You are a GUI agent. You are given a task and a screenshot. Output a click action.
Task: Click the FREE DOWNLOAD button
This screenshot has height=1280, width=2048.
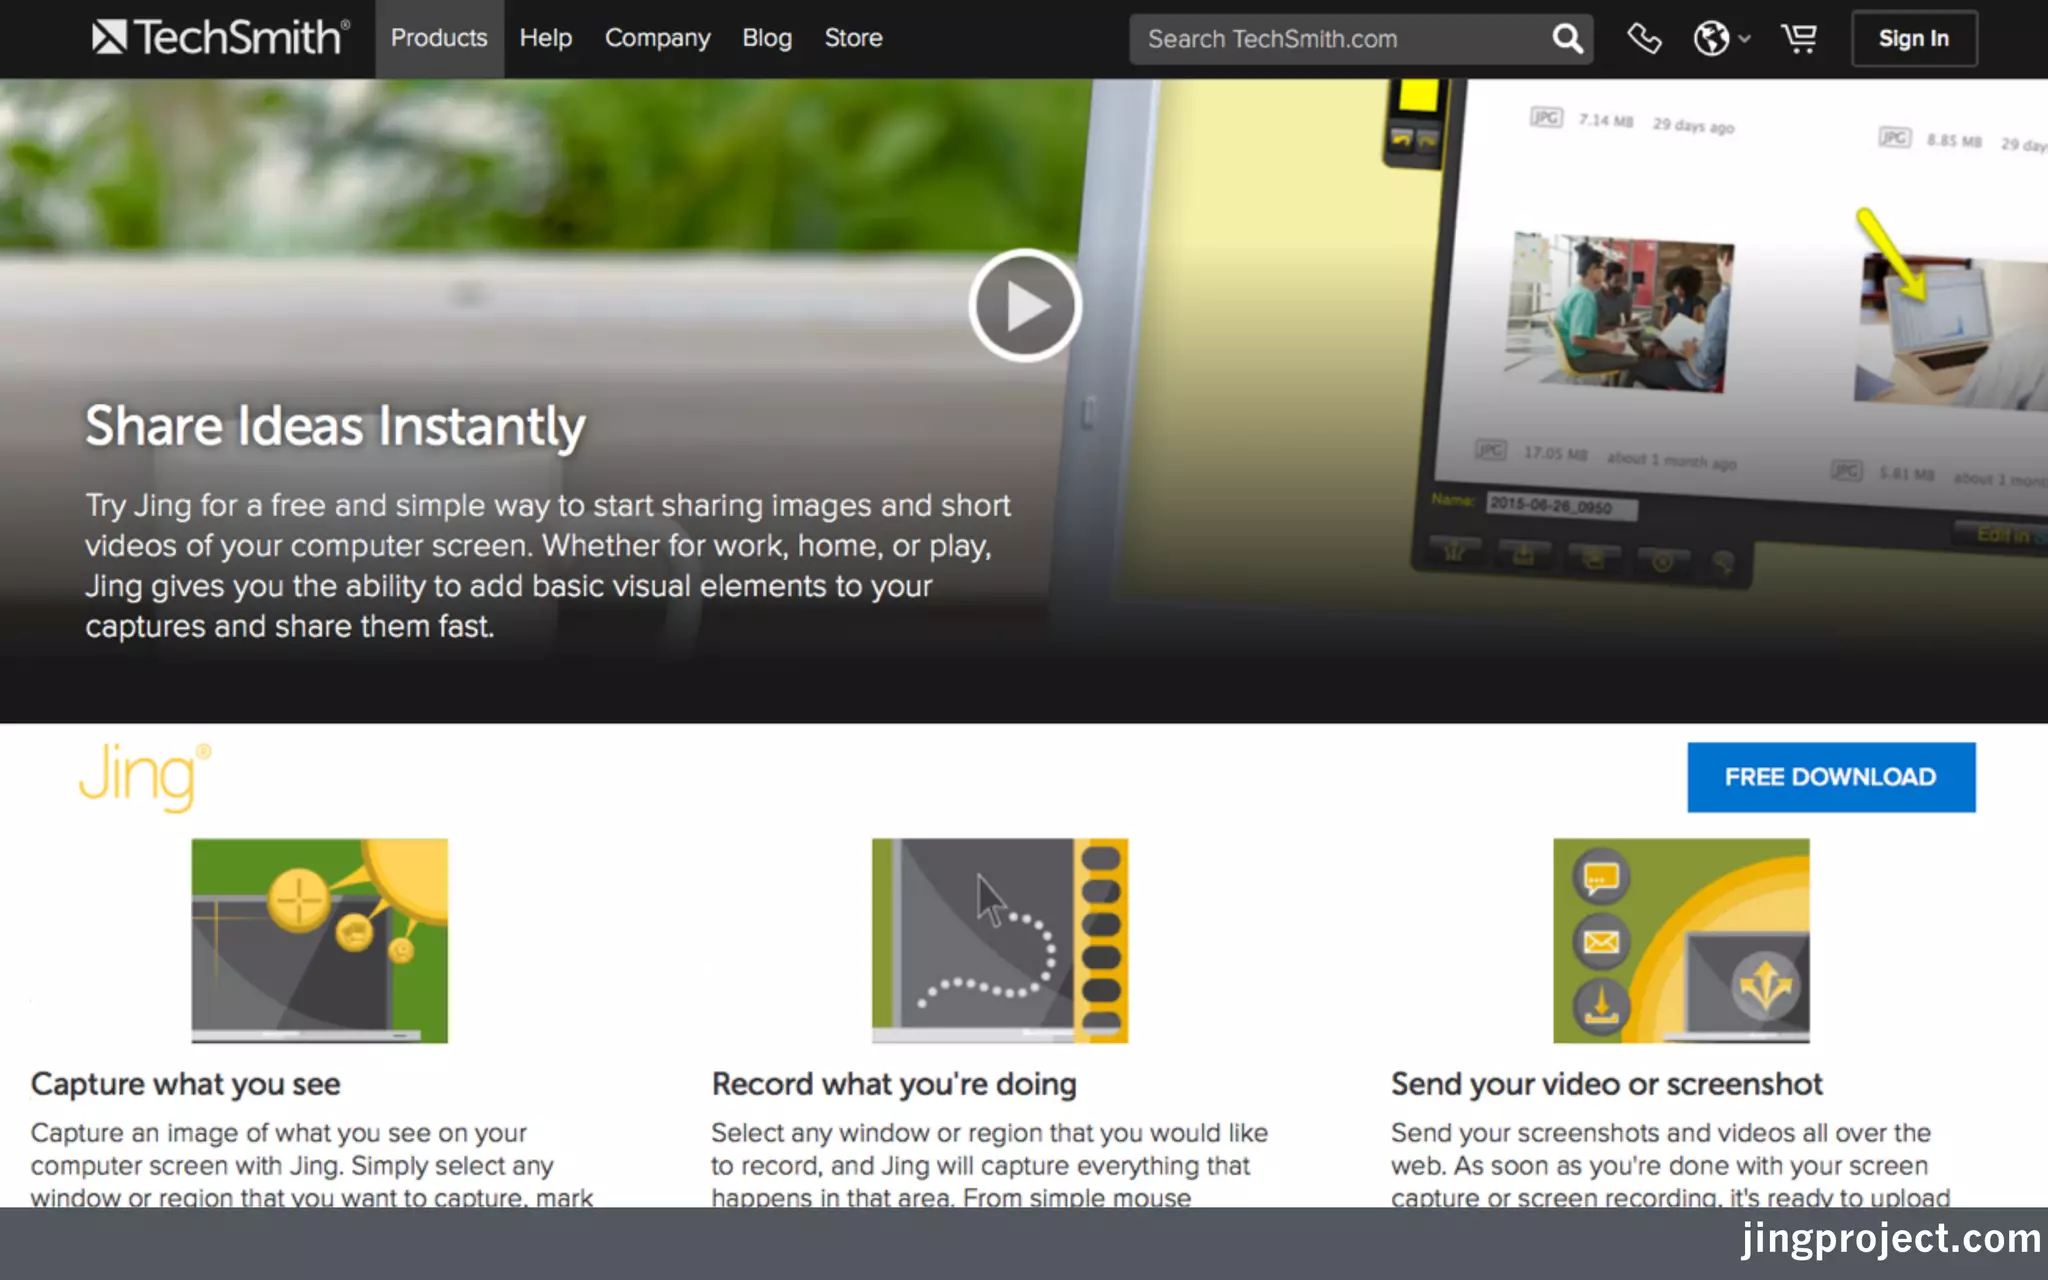pyautogui.click(x=1830, y=777)
